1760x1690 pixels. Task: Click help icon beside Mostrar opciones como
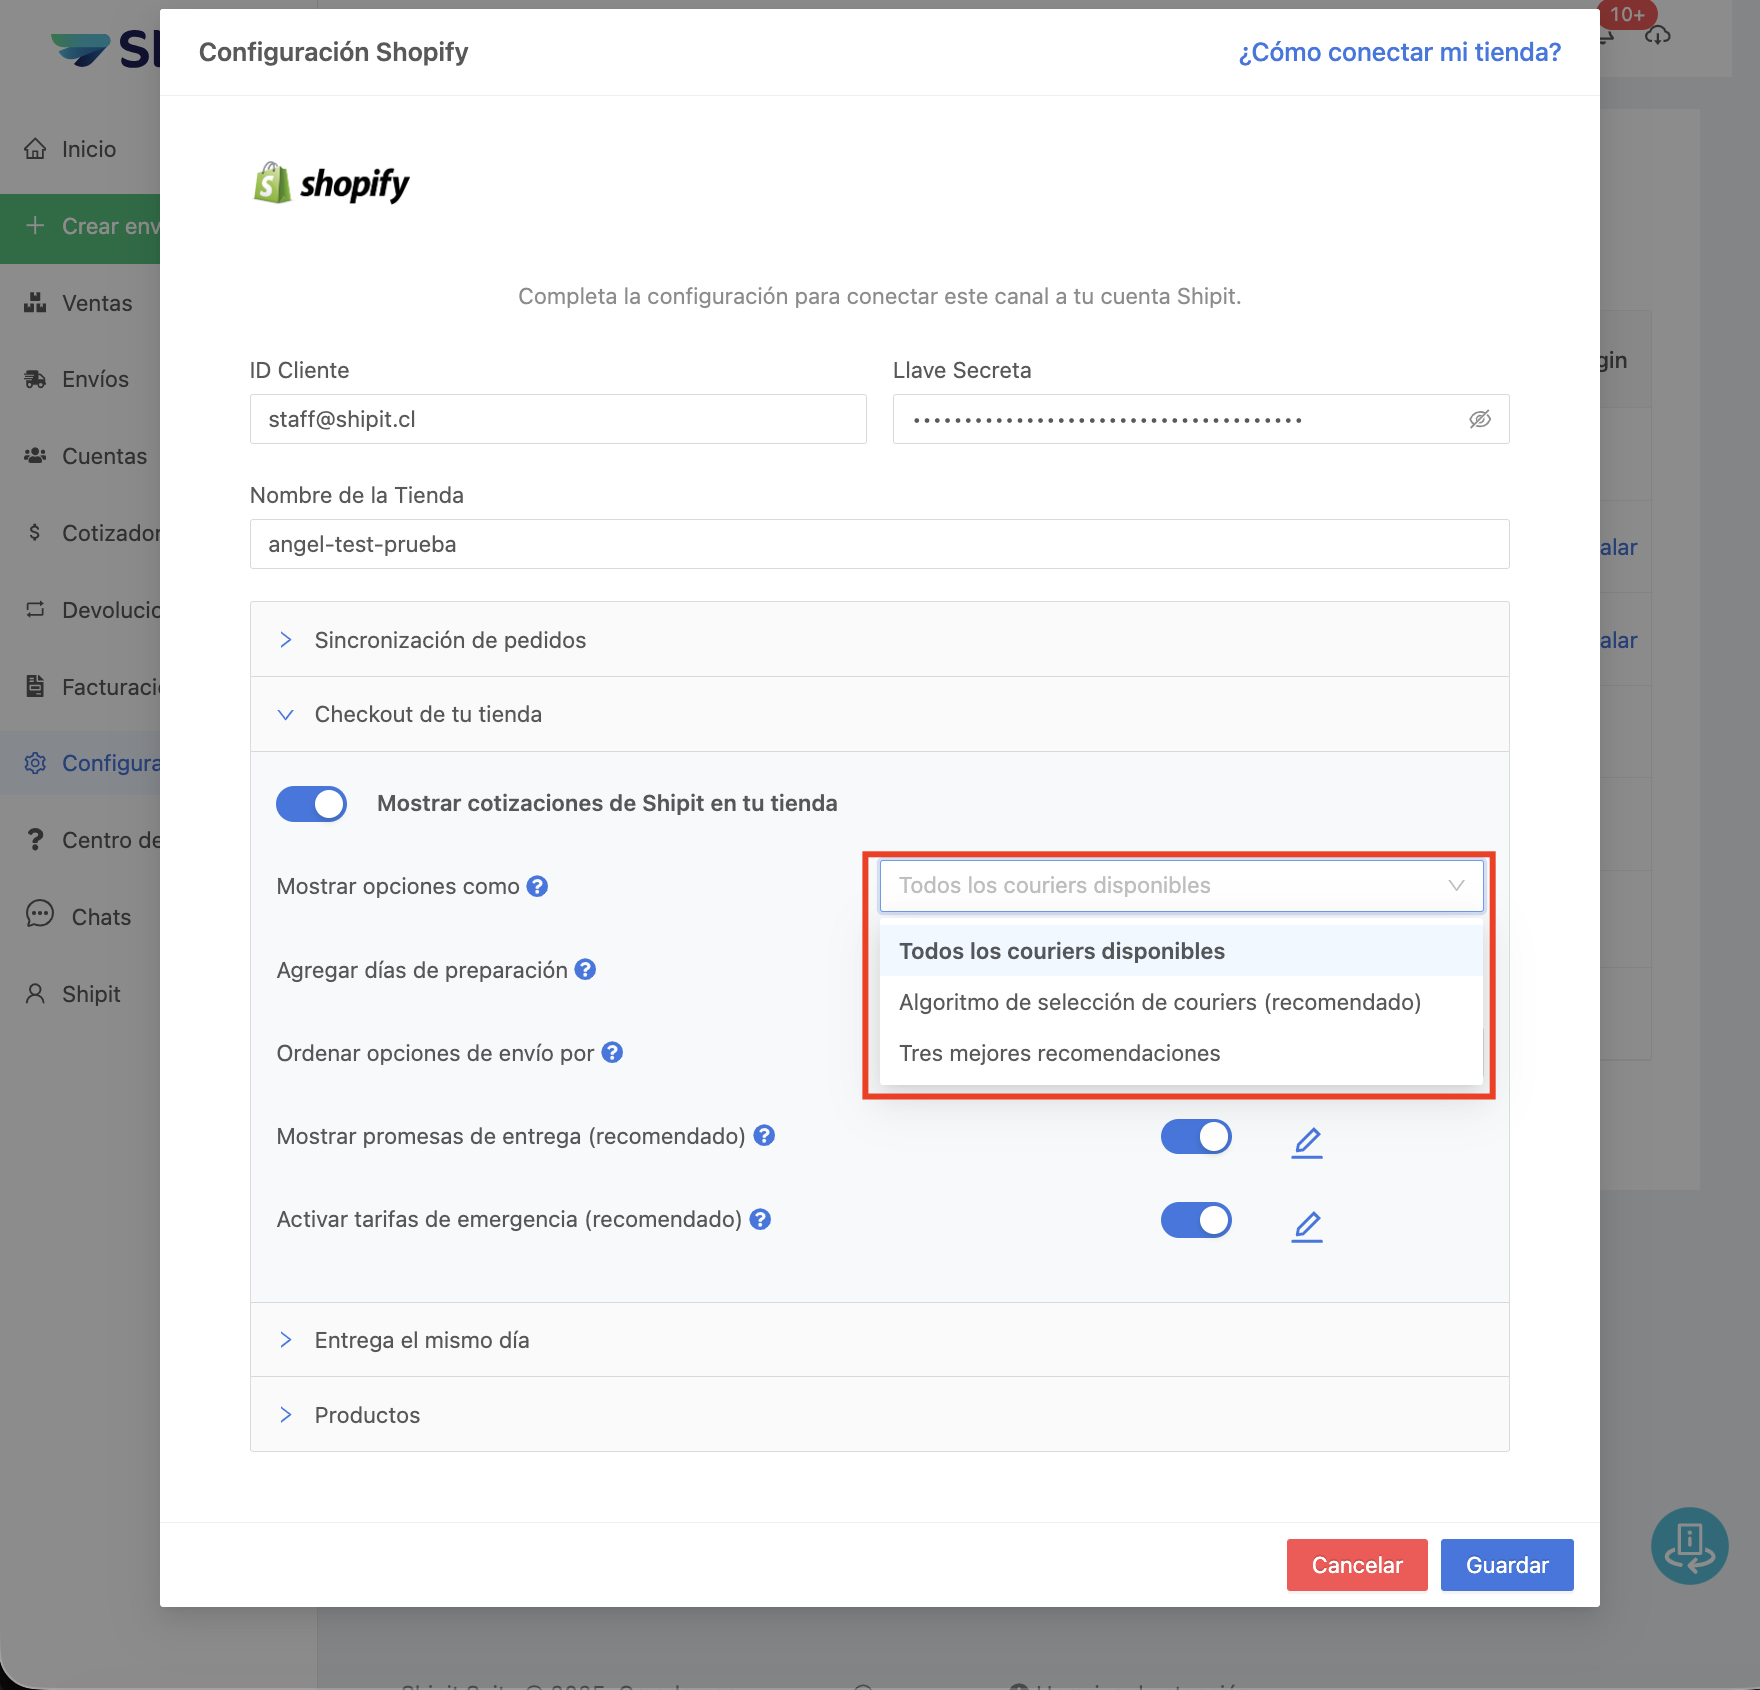(x=537, y=886)
